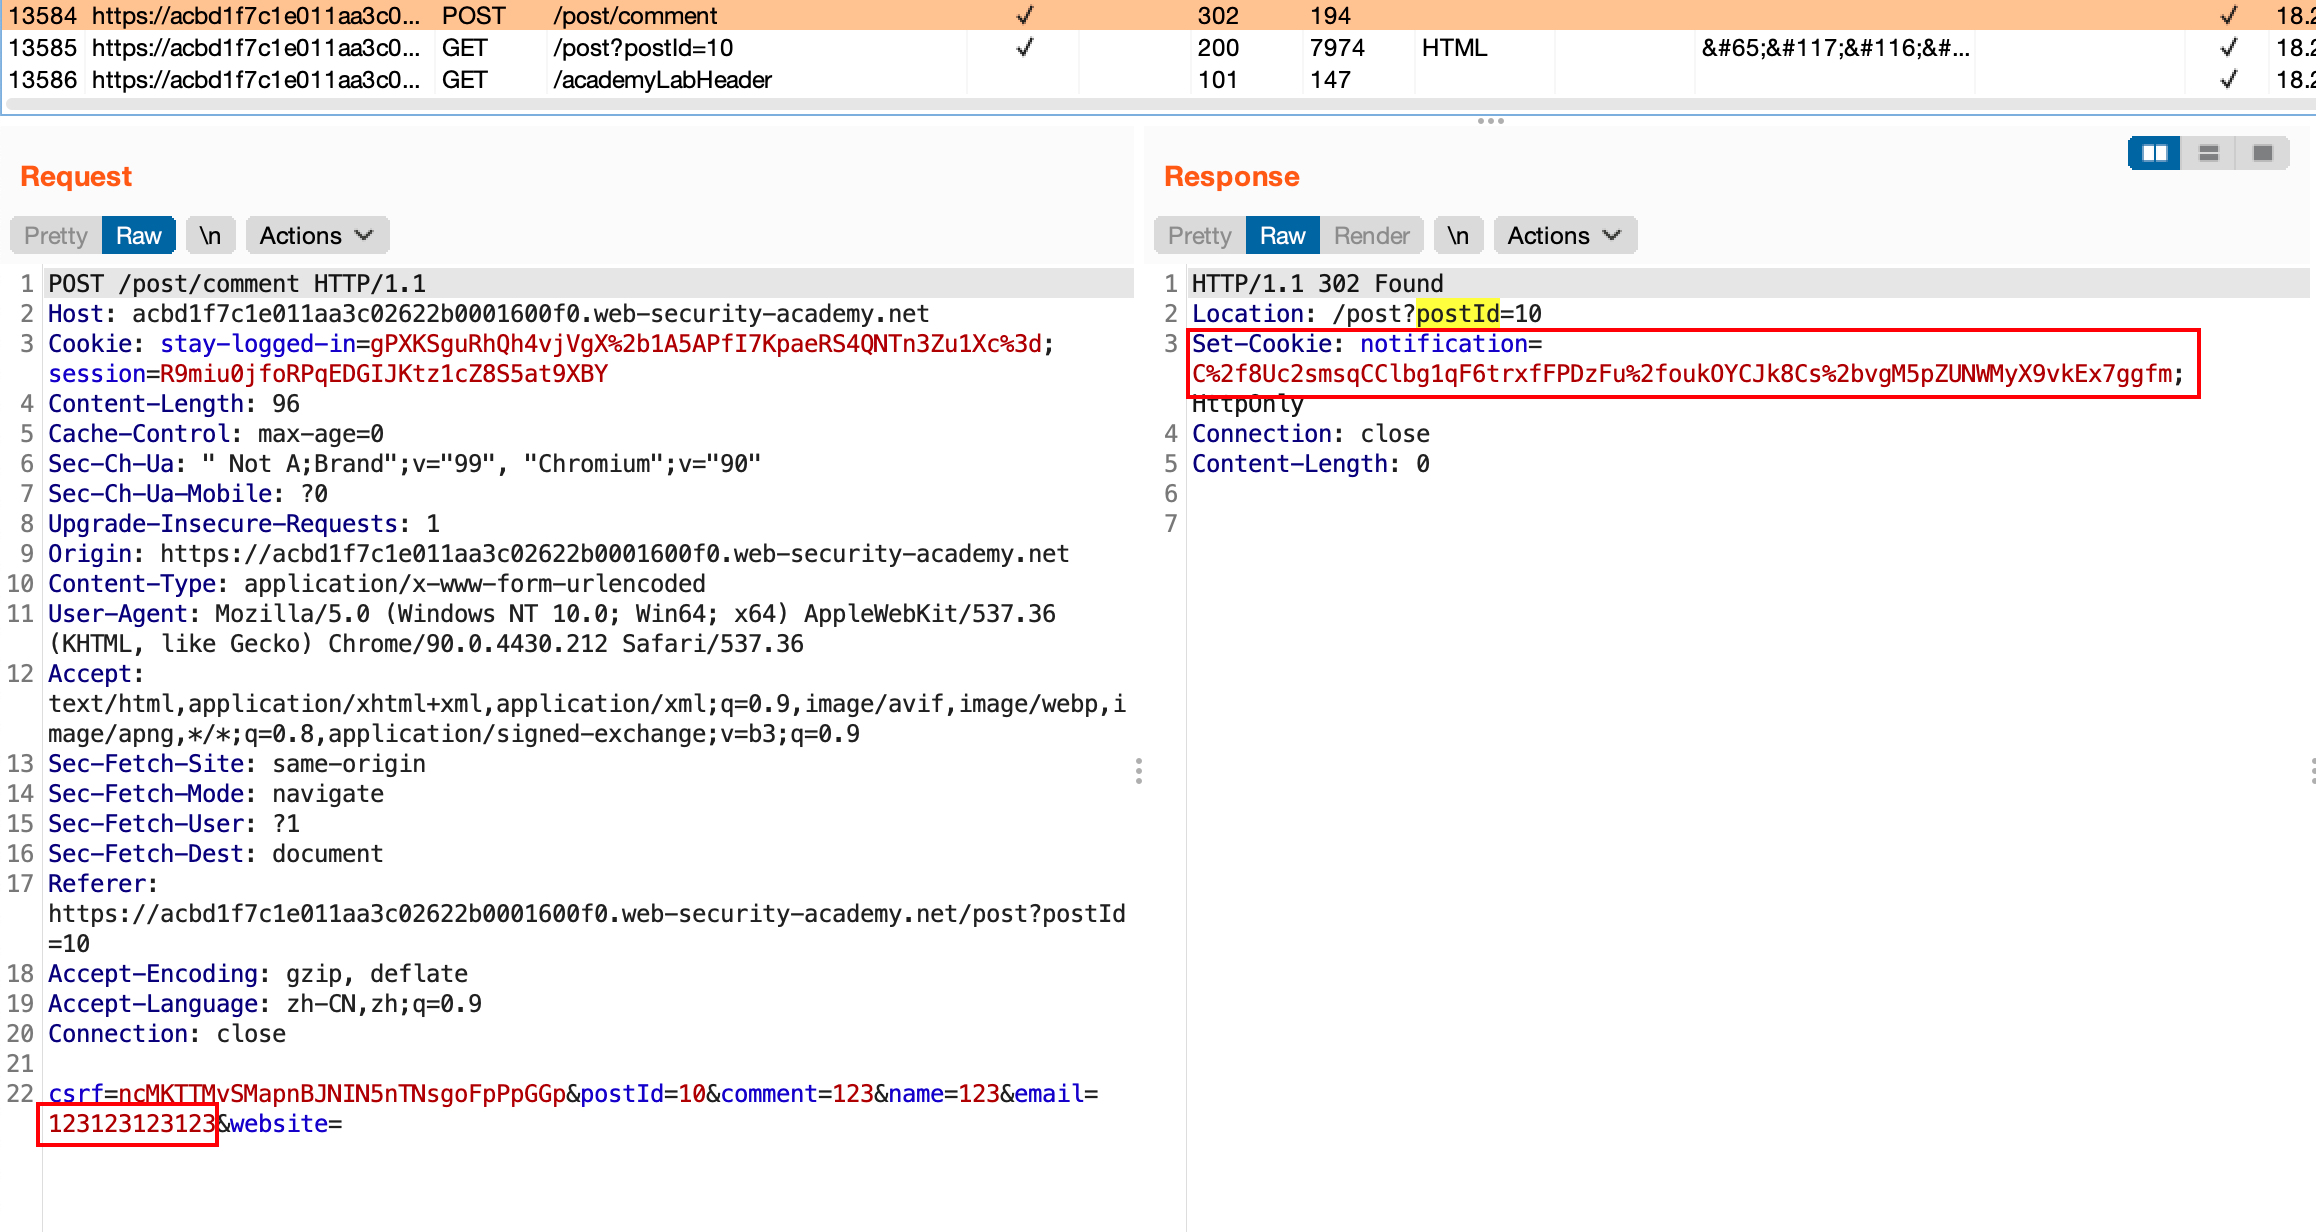
Task: Click the checkmark in the /post/comment row
Action: point(1024,16)
